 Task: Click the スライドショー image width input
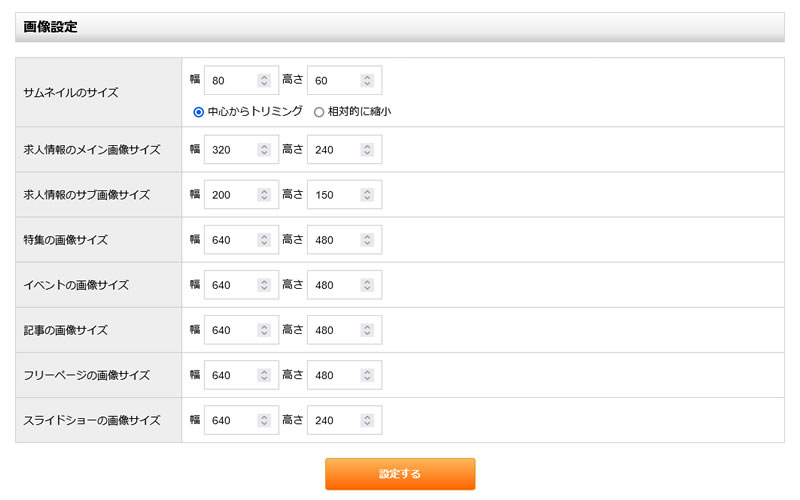pyautogui.click(x=231, y=420)
